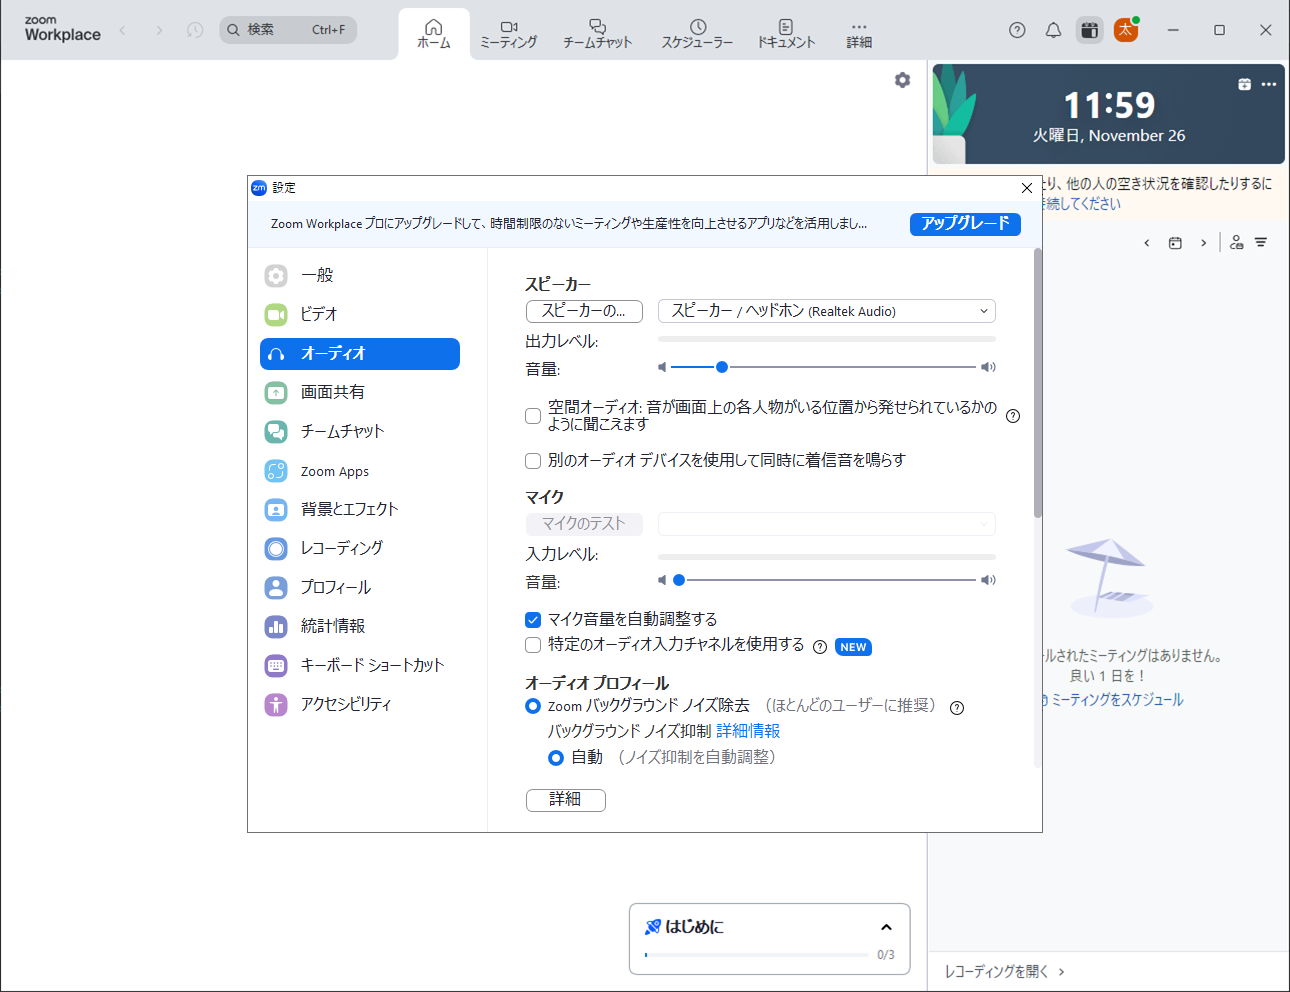Open 詳細 more tab

coord(859,34)
